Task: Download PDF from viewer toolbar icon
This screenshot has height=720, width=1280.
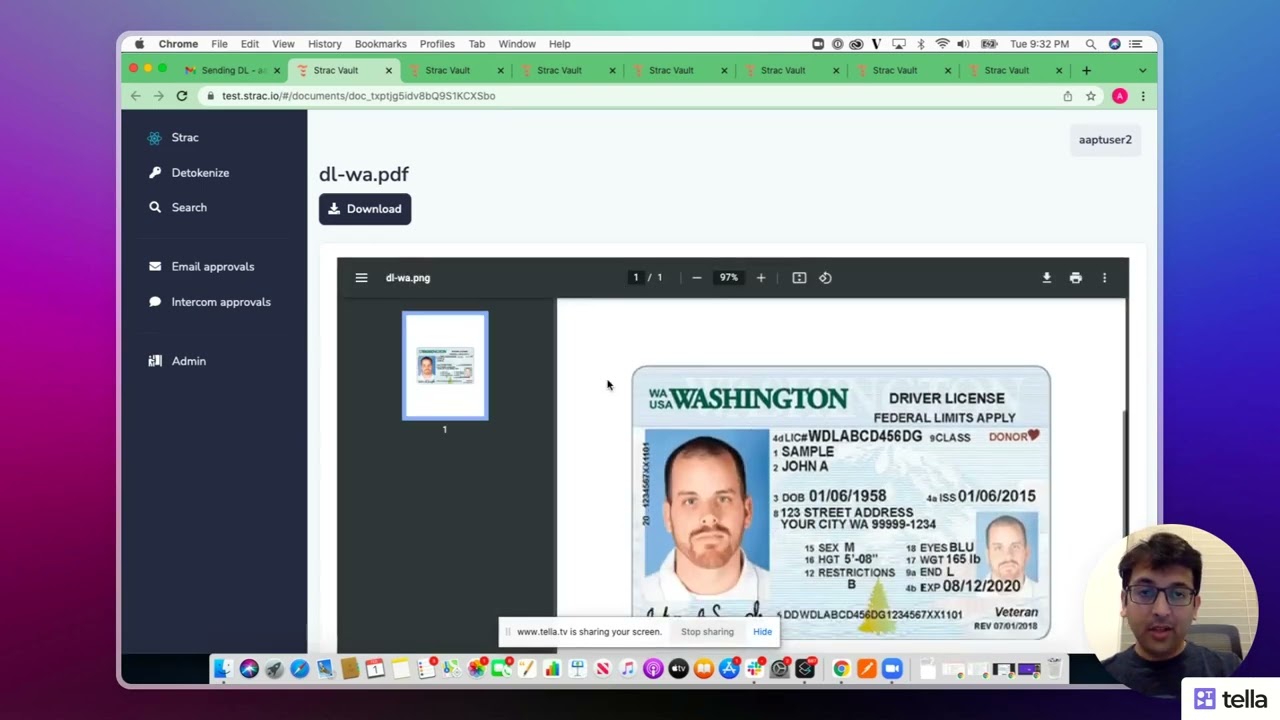Action: pyautogui.click(x=1047, y=278)
